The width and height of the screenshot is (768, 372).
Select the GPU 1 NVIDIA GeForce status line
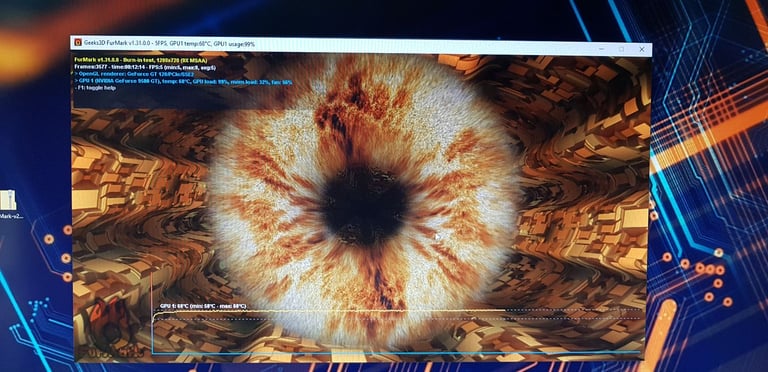(183, 82)
